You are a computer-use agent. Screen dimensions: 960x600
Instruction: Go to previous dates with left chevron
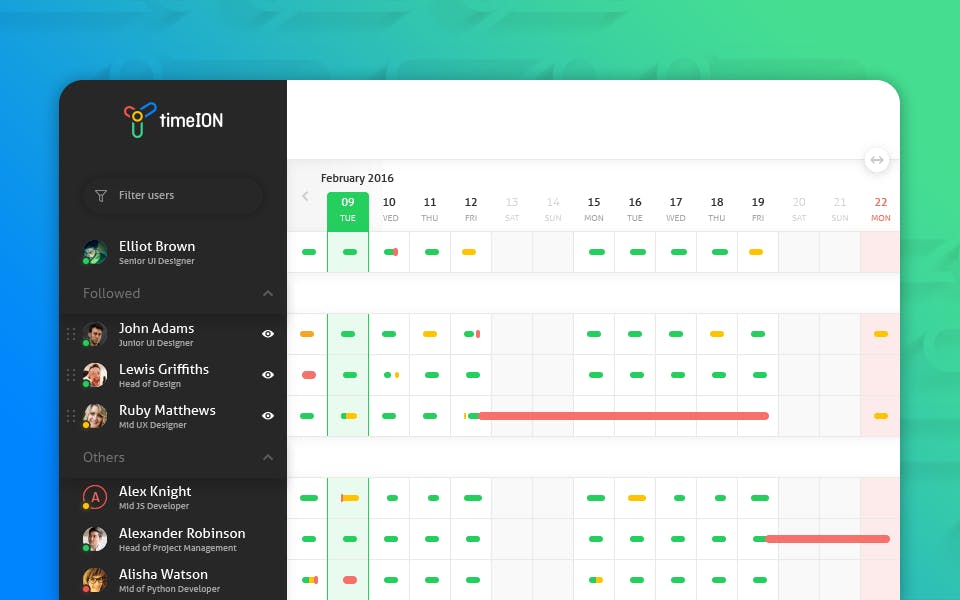pyautogui.click(x=306, y=196)
